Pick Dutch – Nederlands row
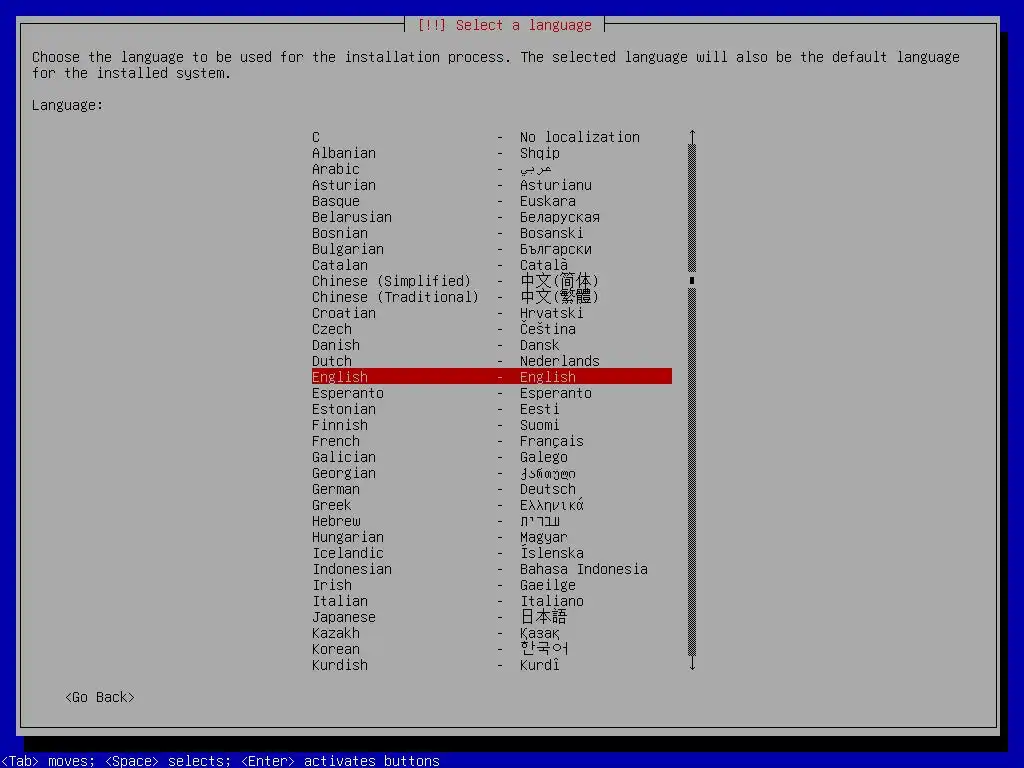Screen dimensions: 1024x768 point(492,361)
